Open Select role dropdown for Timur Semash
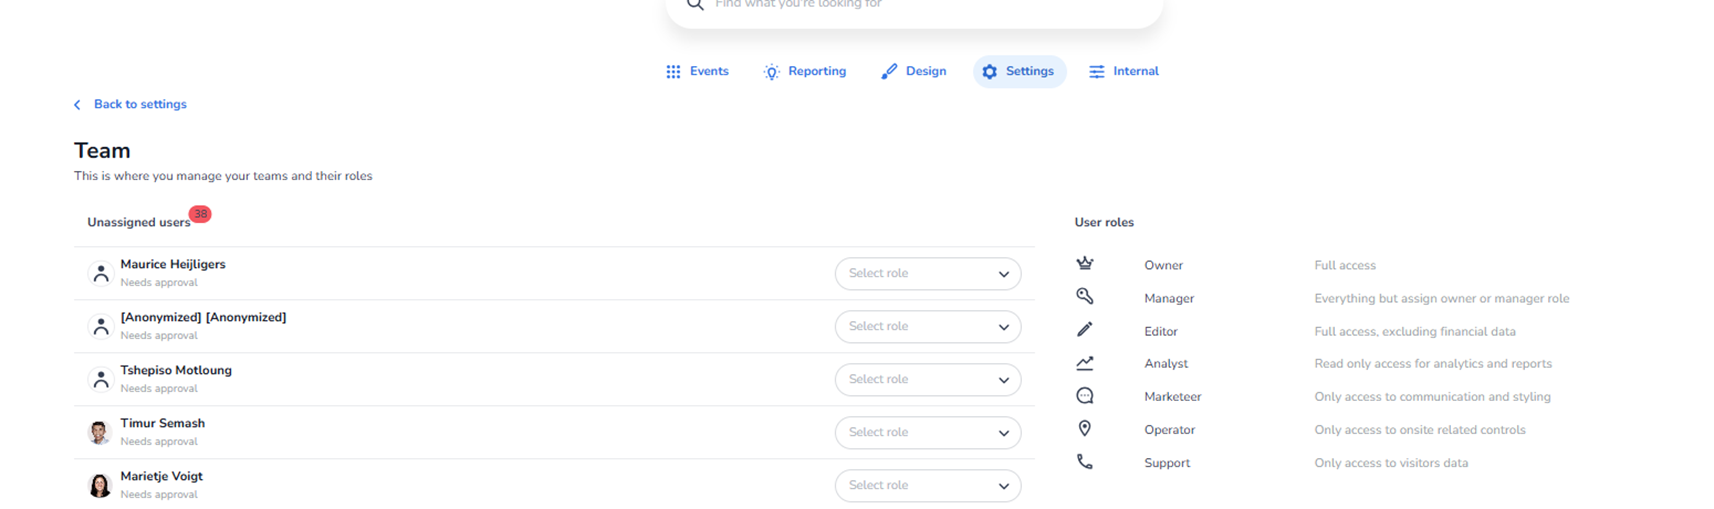1714x509 pixels. (x=927, y=433)
